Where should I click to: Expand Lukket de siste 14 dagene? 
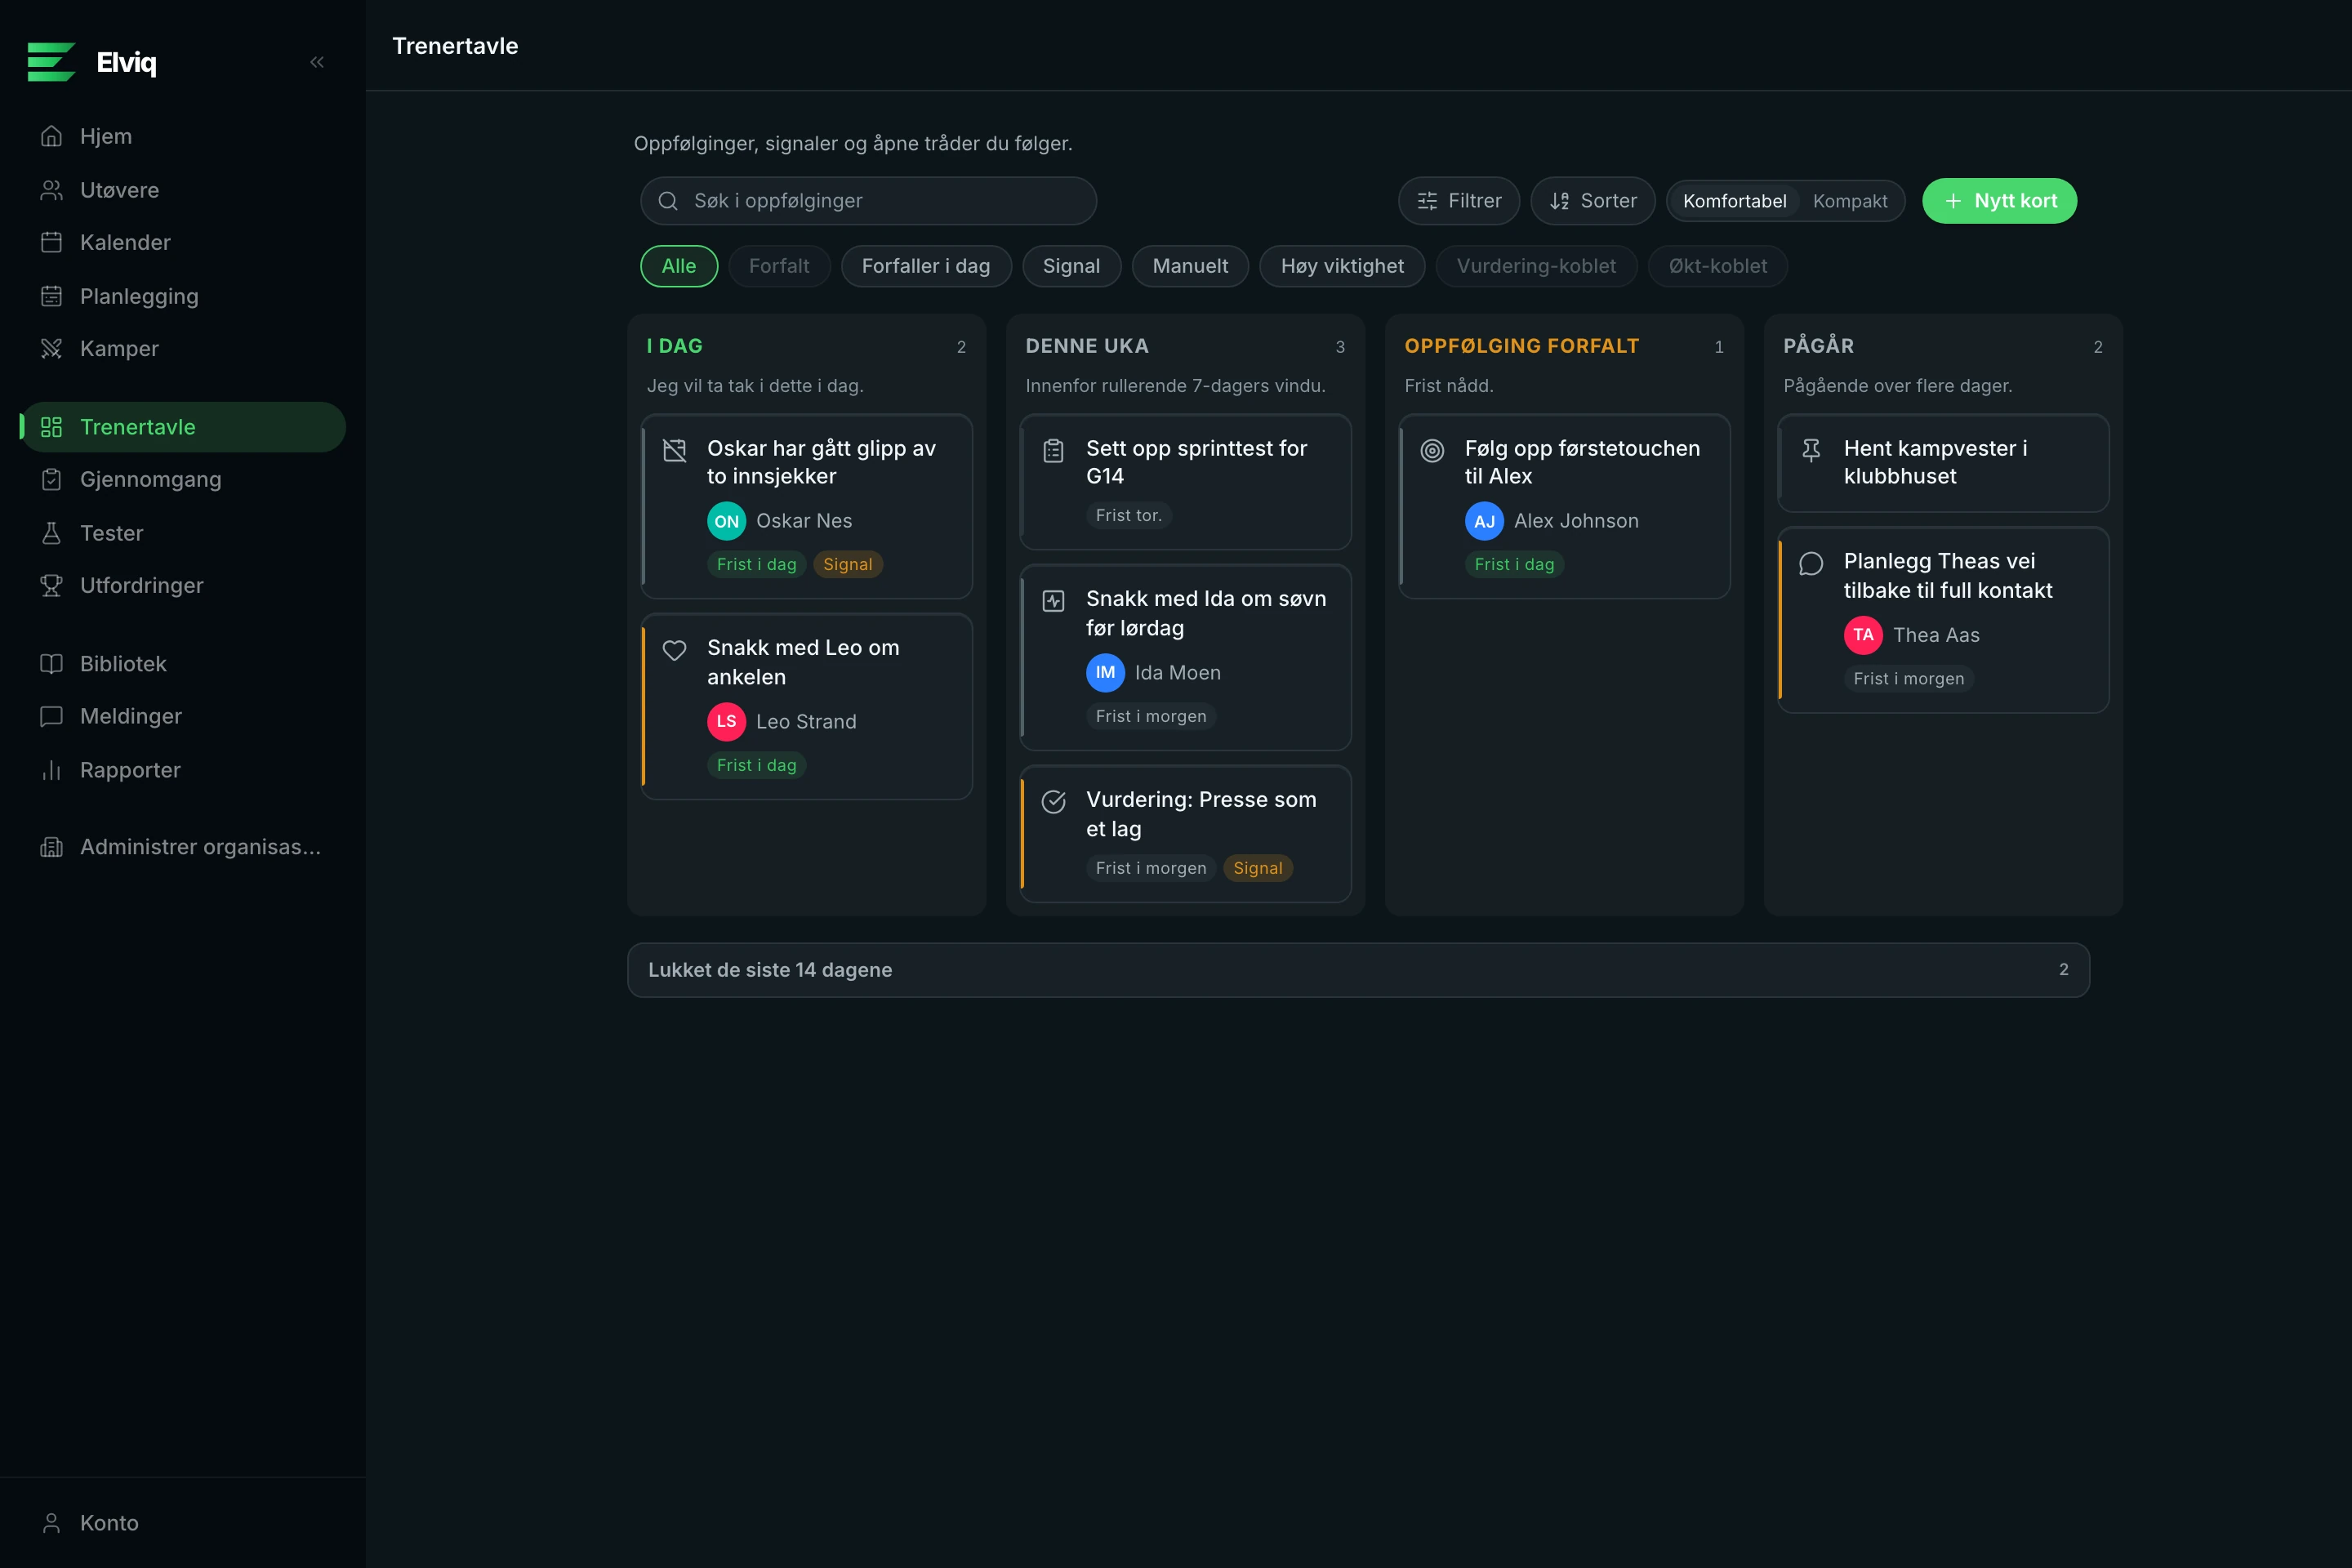(x=1358, y=970)
